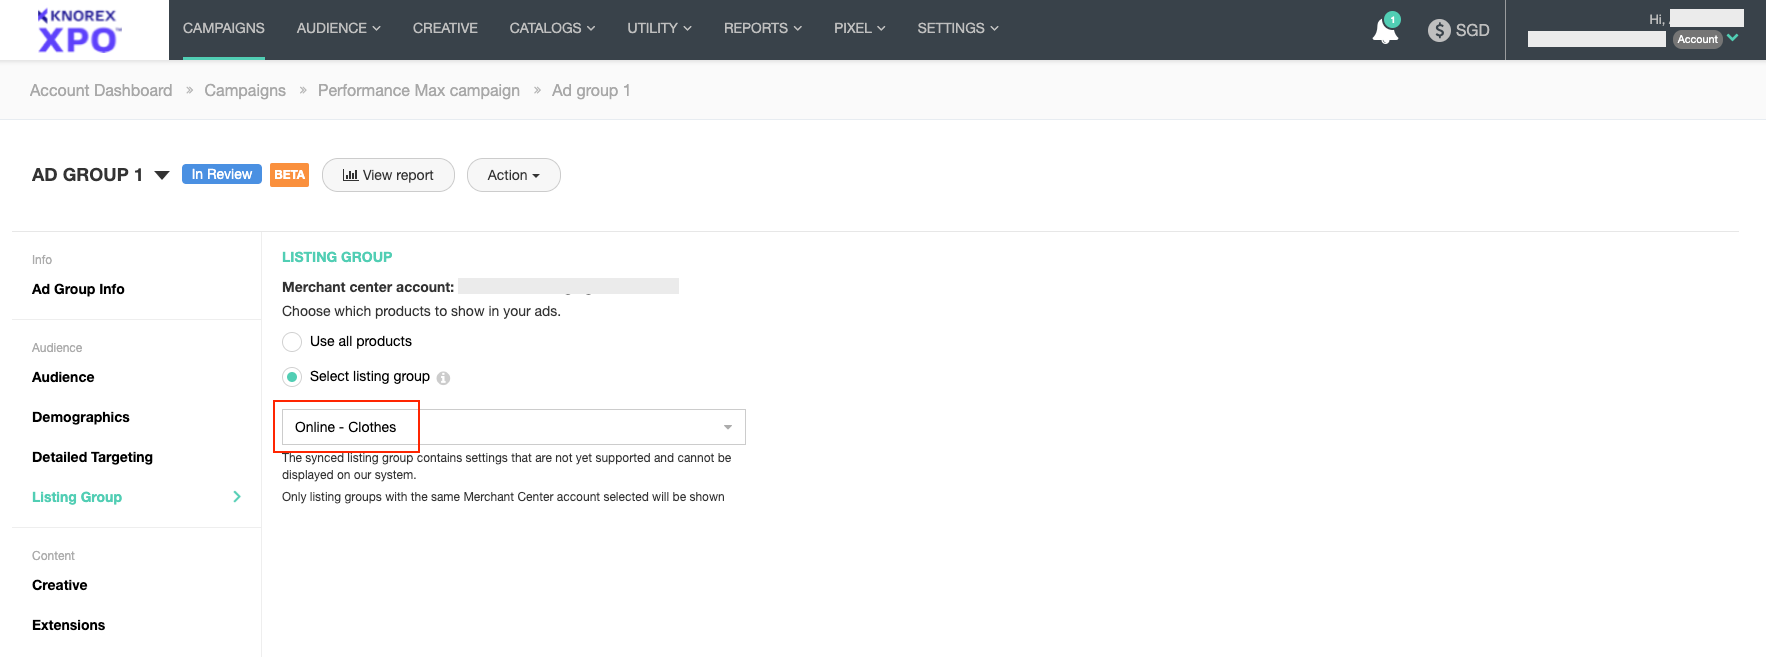Click the View report button

[388, 175]
